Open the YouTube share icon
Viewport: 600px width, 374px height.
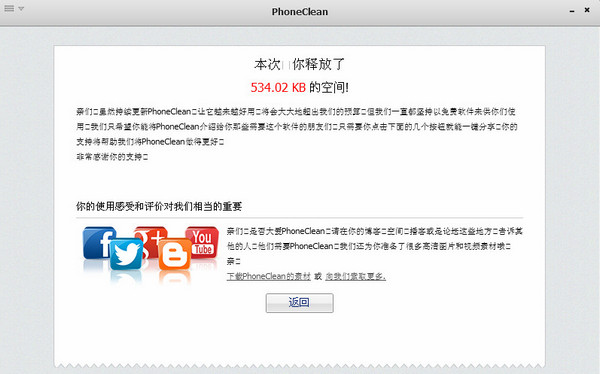[x=202, y=242]
